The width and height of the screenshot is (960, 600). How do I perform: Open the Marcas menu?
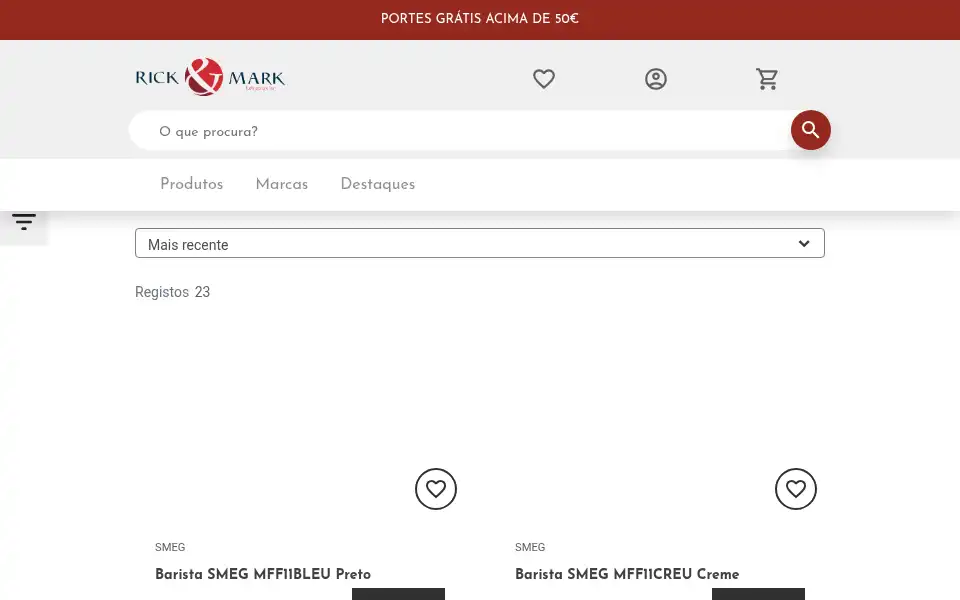[282, 184]
